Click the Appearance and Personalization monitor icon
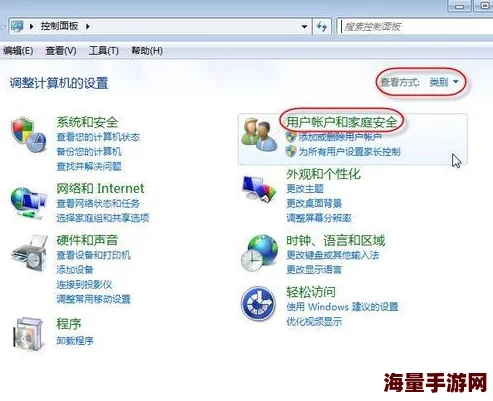Screen dimensions: 493x401 [x=259, y=189]
